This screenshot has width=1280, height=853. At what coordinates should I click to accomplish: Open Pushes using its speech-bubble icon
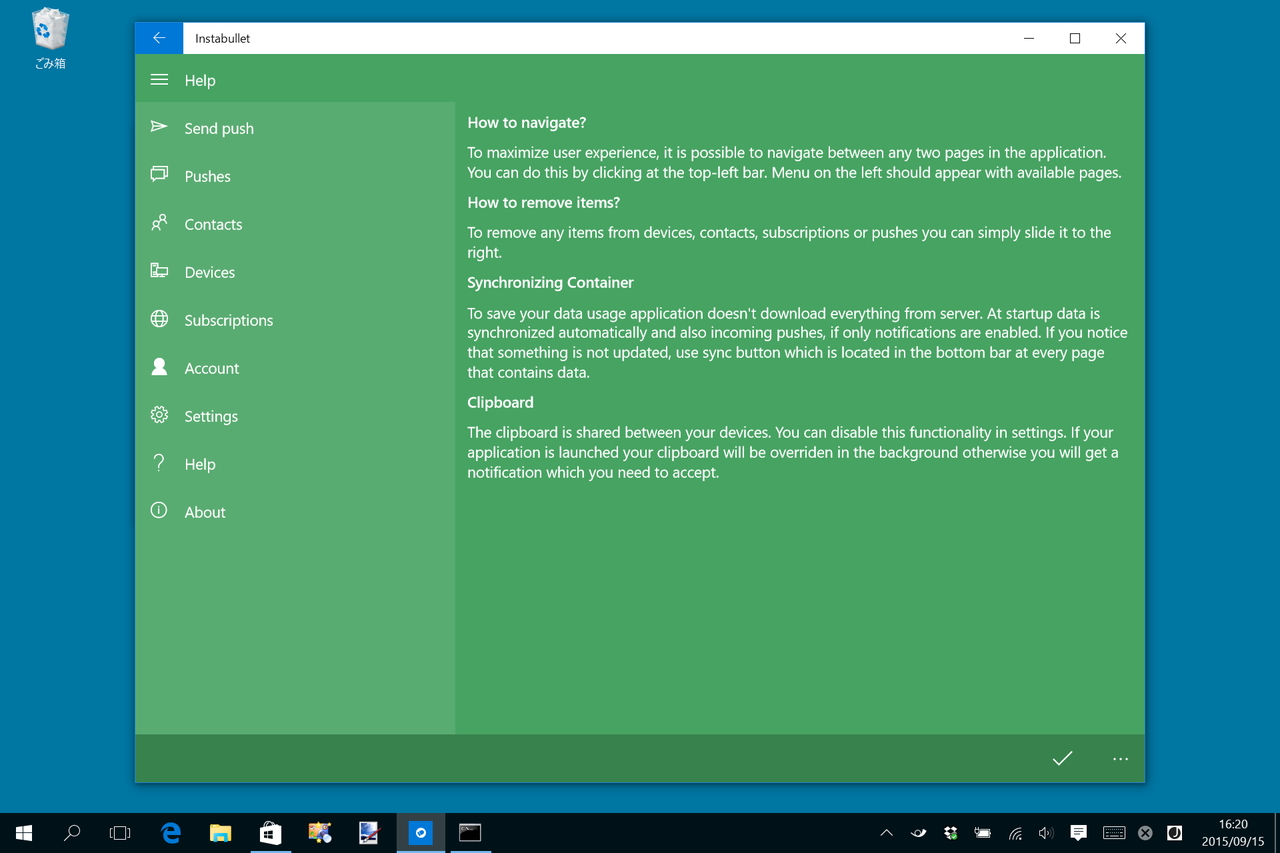[x=159, y=175]
